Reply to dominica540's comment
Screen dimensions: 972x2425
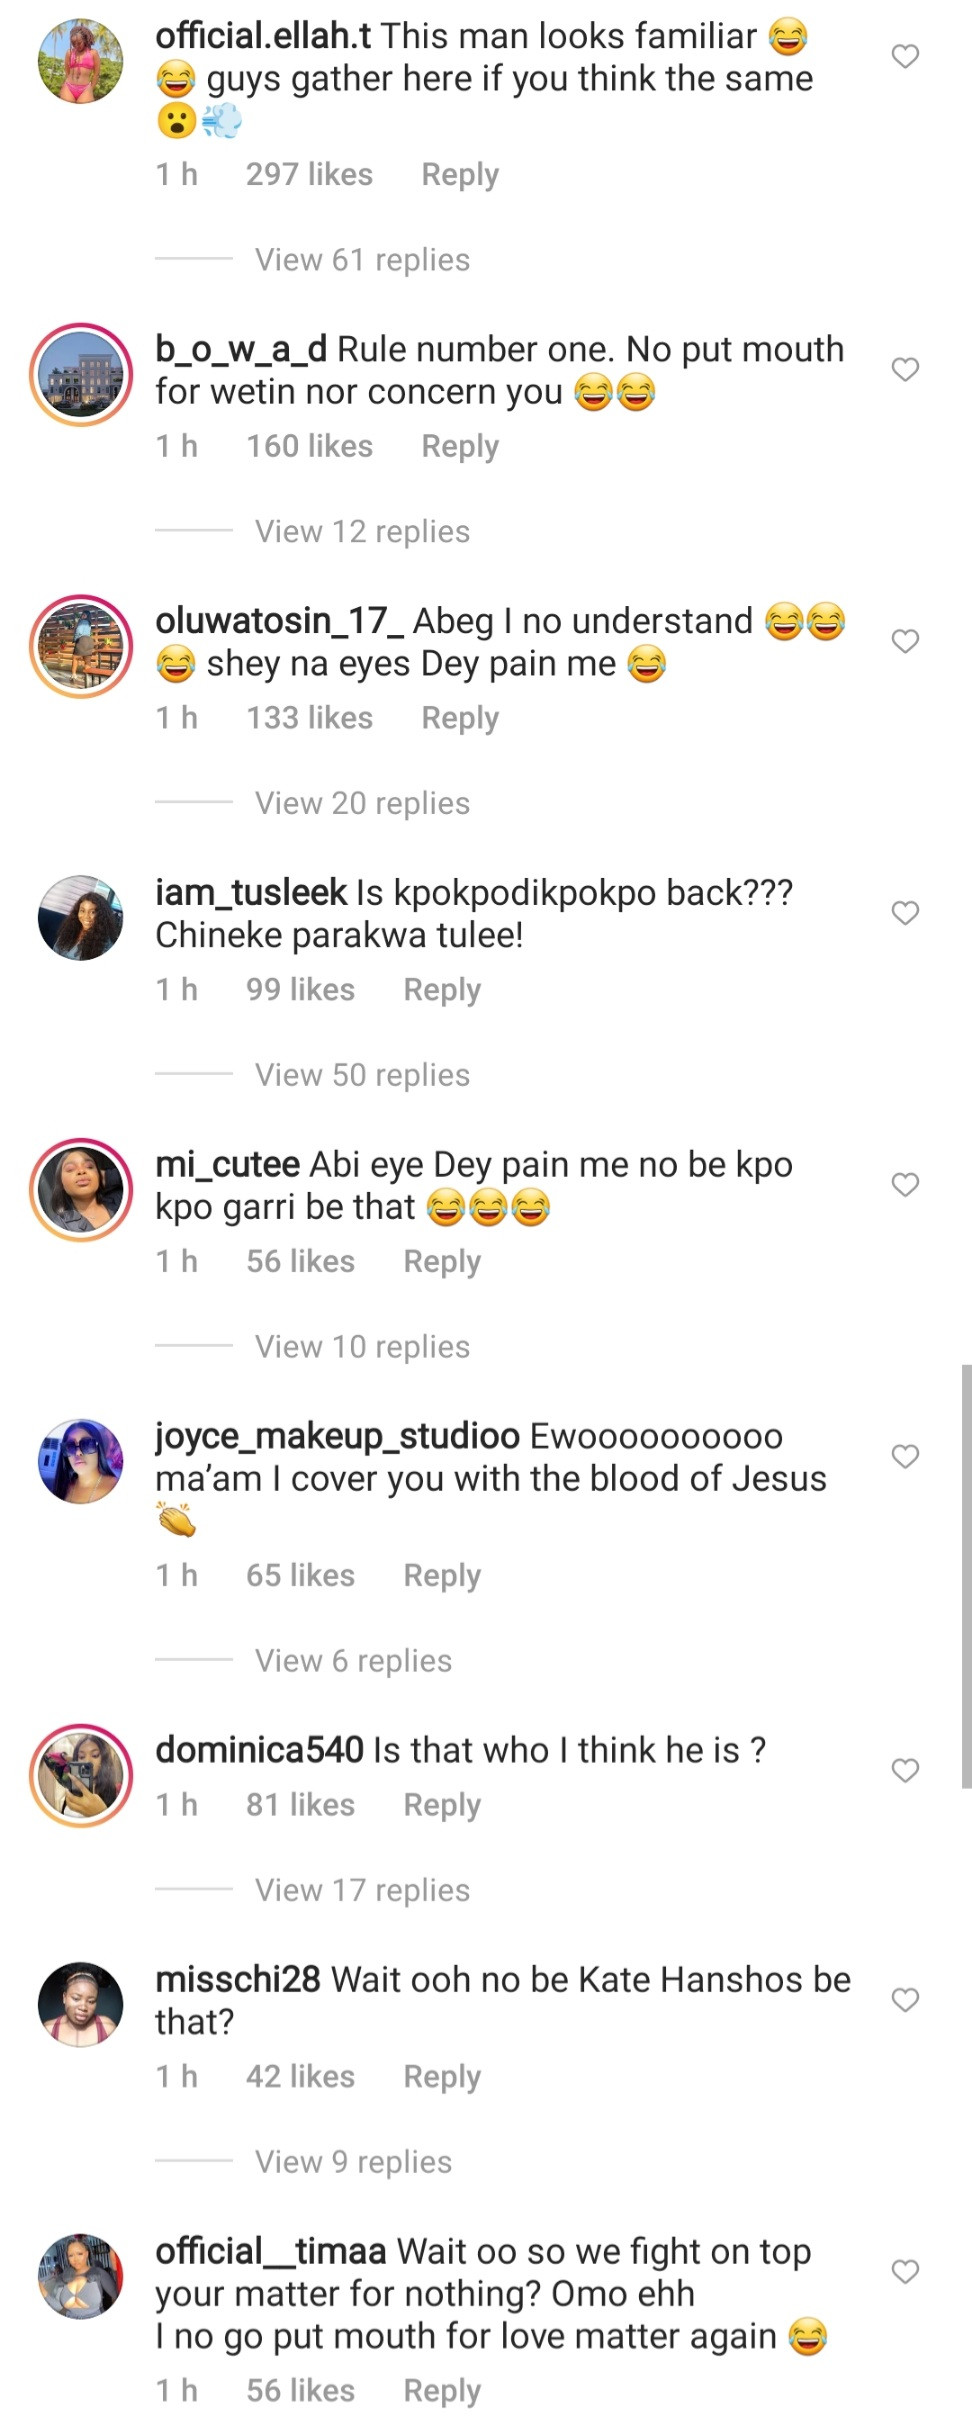point(441,1805)
